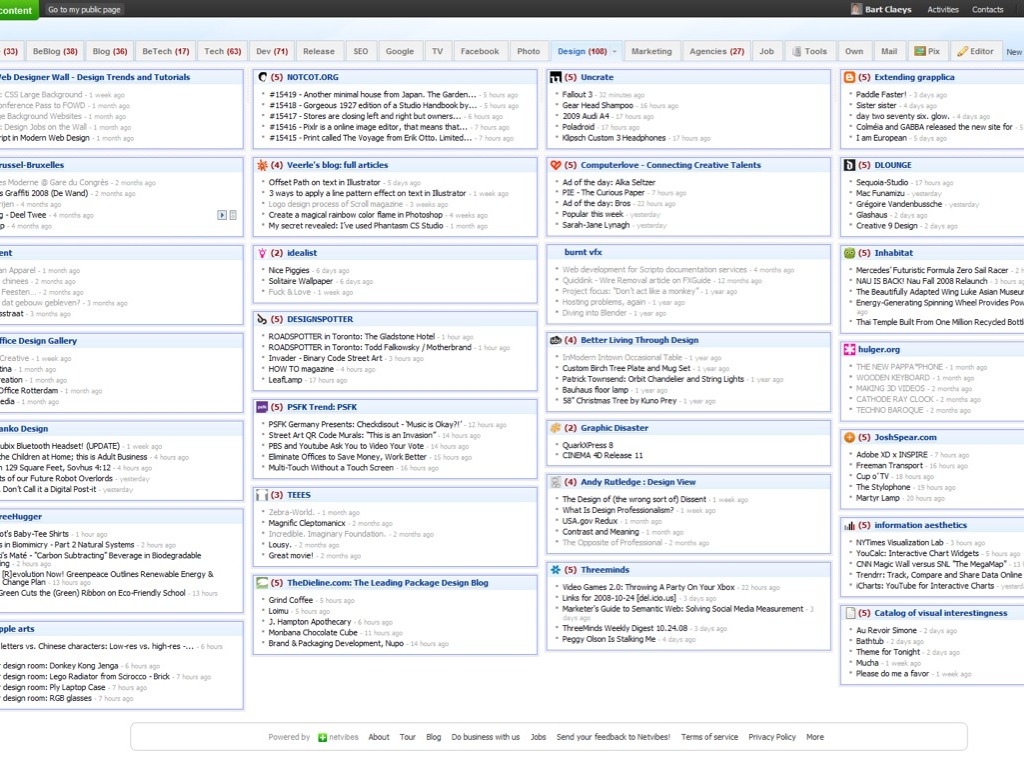Click the NOTCOT.ORG feed favicon
This screenshot has width=1024, height=768.
(x=262, y=77)
